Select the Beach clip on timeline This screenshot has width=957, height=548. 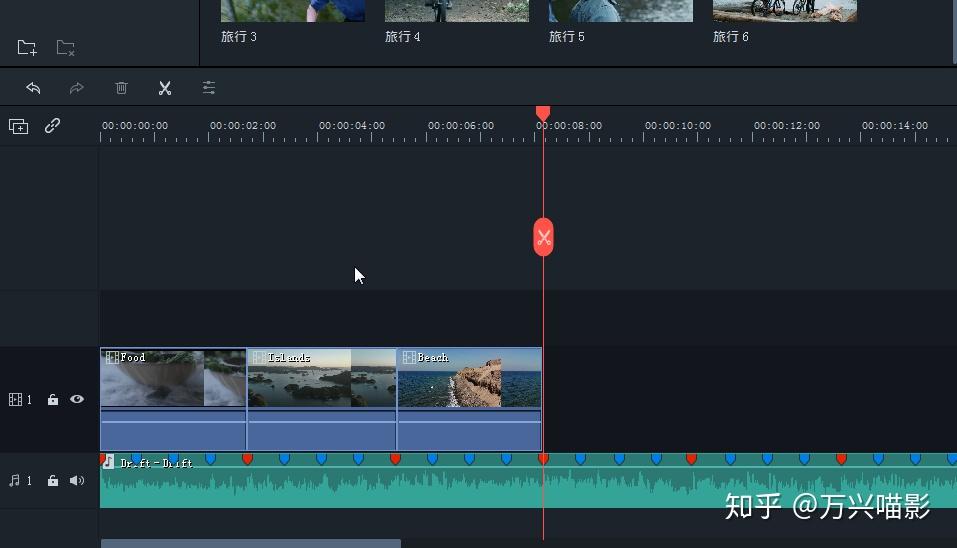coord(469,399)
